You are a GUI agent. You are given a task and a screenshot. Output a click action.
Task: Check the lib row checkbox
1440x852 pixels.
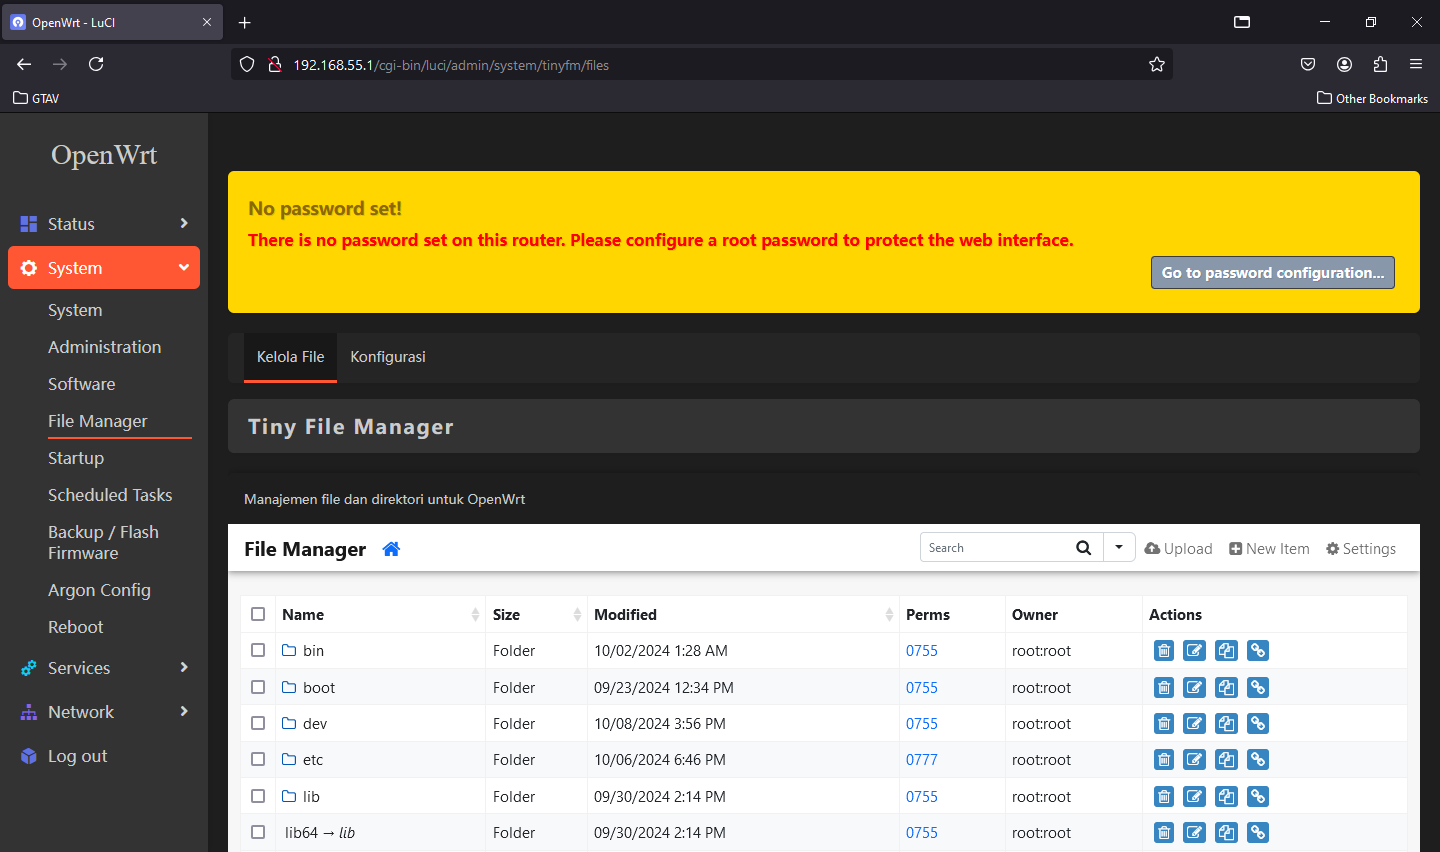click(x=258, y=796)
